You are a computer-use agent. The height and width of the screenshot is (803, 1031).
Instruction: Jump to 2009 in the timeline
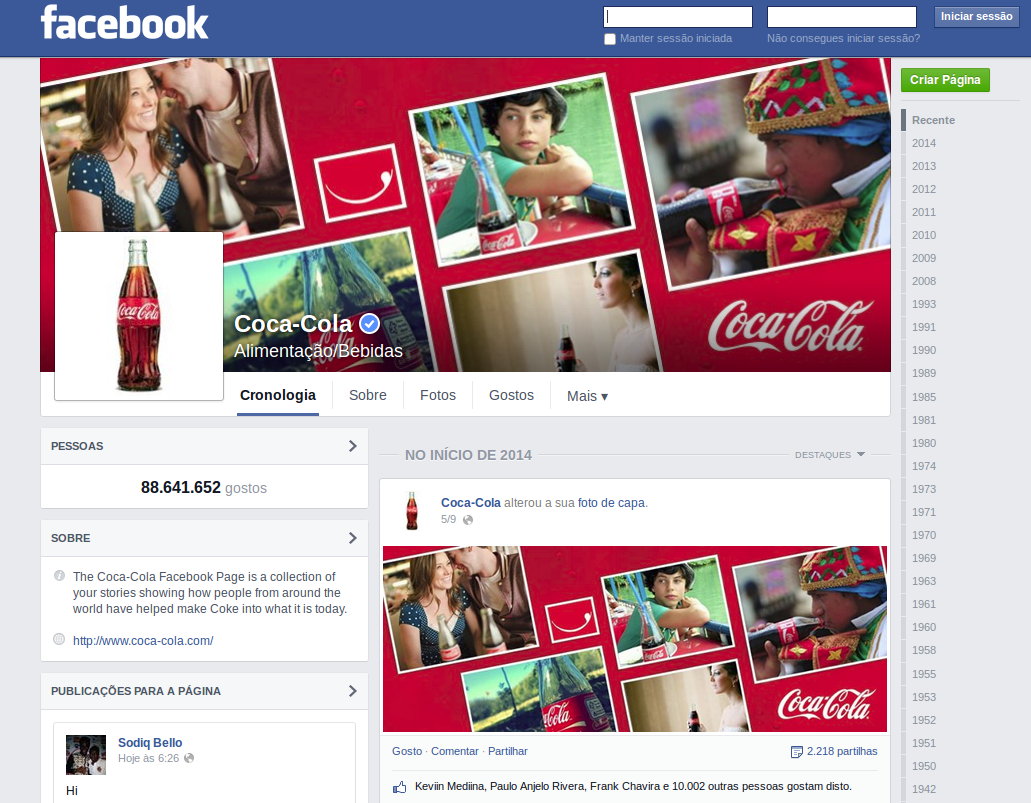(x=924, y=258)
